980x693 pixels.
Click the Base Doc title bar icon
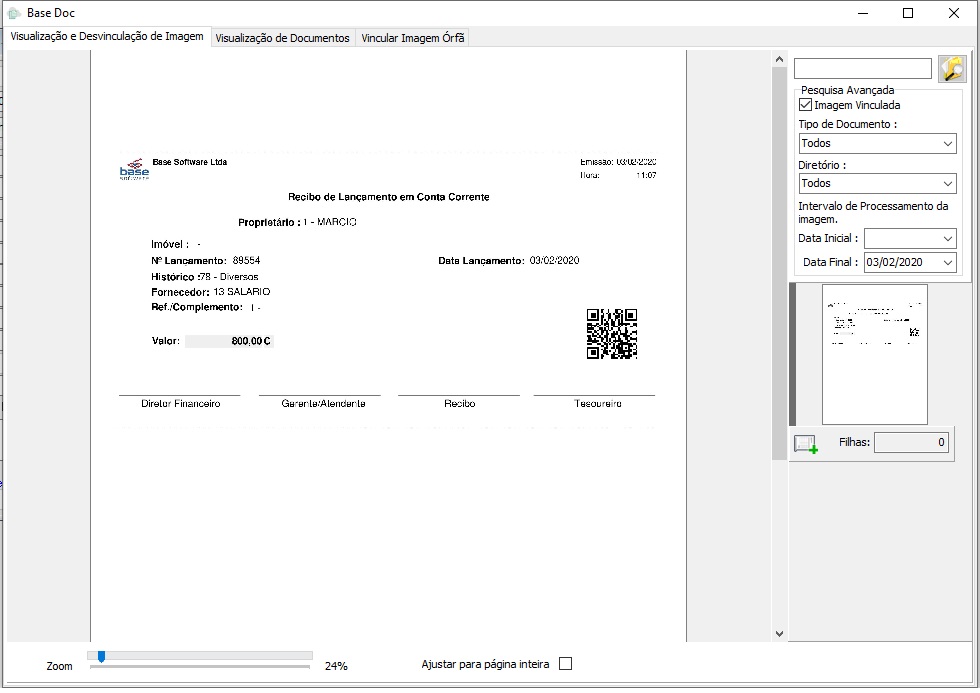14,13
